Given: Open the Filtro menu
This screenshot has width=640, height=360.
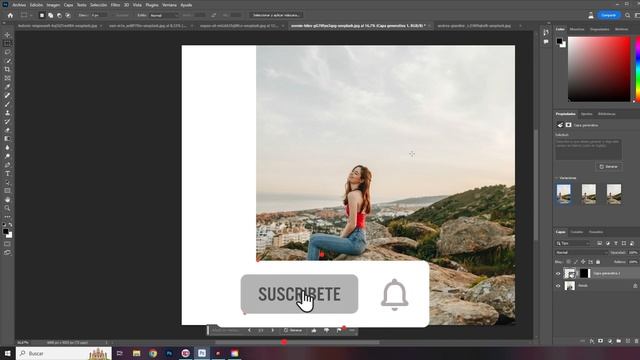Looking at the screenshot, I should (x=116, y=5).
